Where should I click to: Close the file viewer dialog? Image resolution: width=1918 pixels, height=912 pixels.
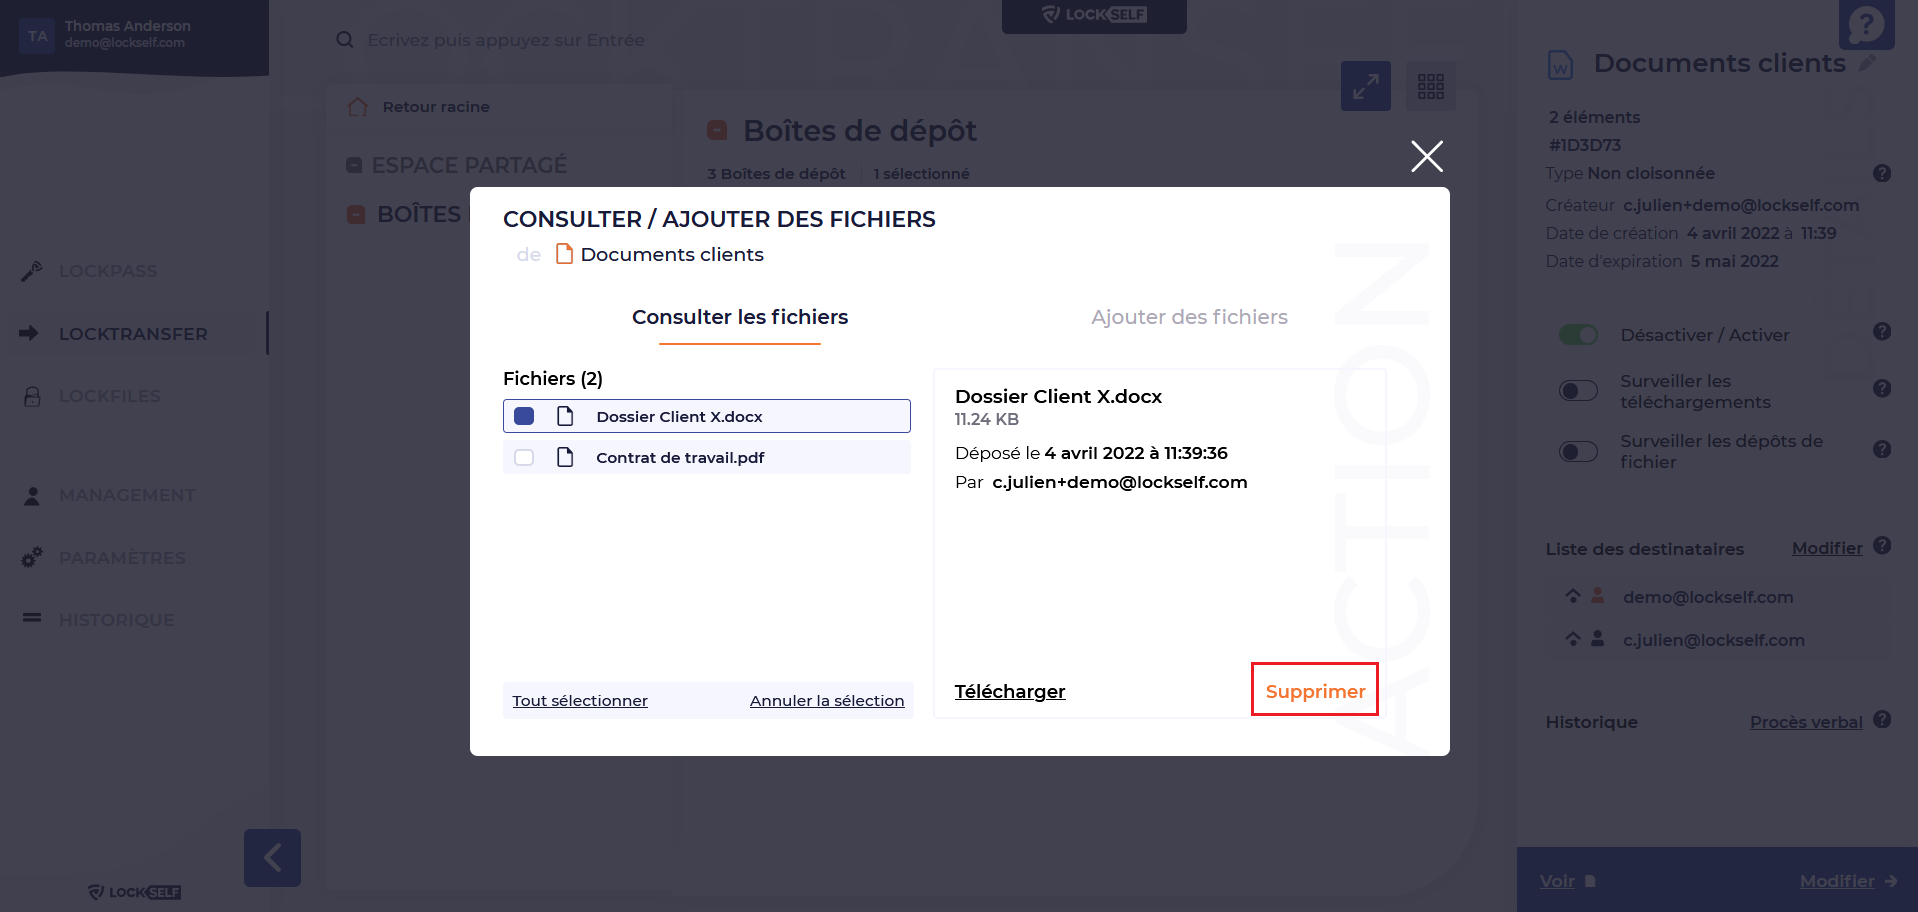pyautogui.click(x=1426, y=156)
